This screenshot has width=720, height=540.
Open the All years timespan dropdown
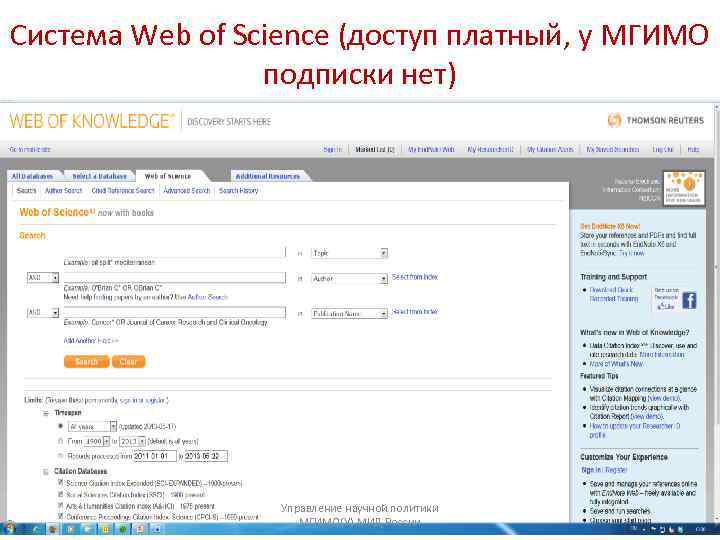pyautogui.click(x=92, y=427)
